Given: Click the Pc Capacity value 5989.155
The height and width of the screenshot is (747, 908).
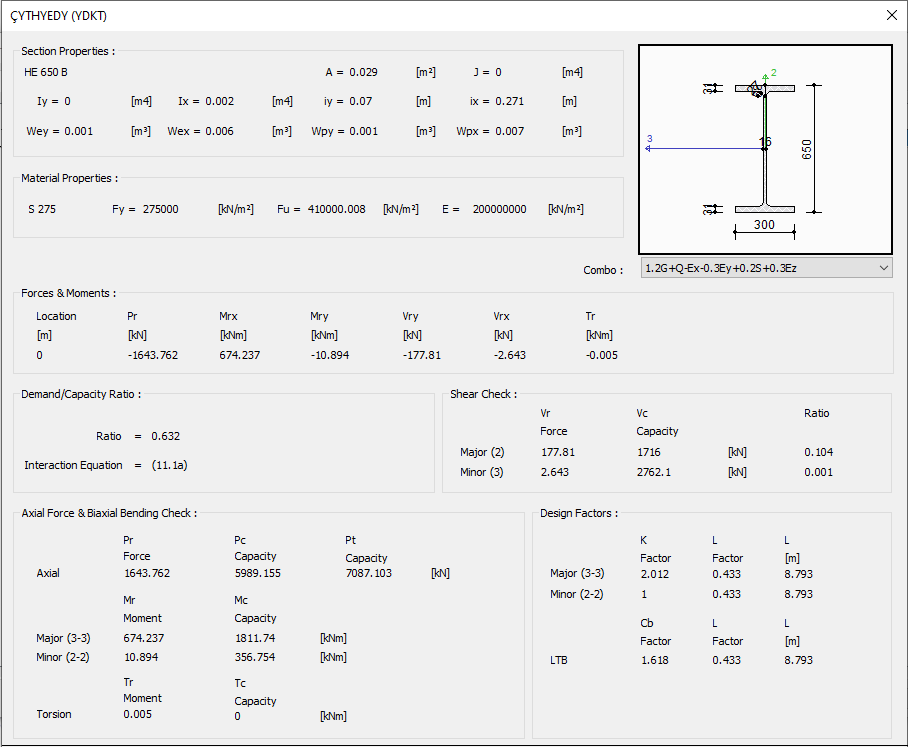Looking at the screenshot, I should pos(258,573).
